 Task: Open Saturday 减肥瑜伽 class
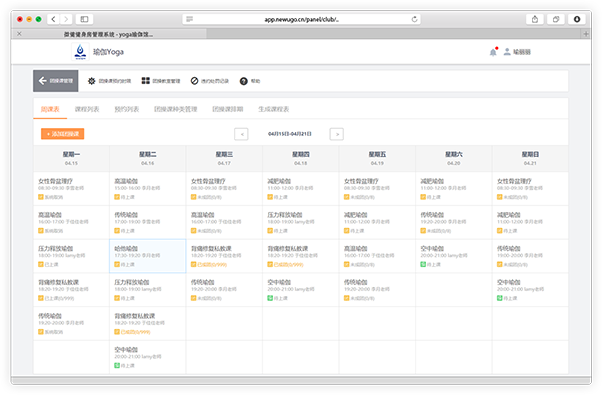click(454, 188)
